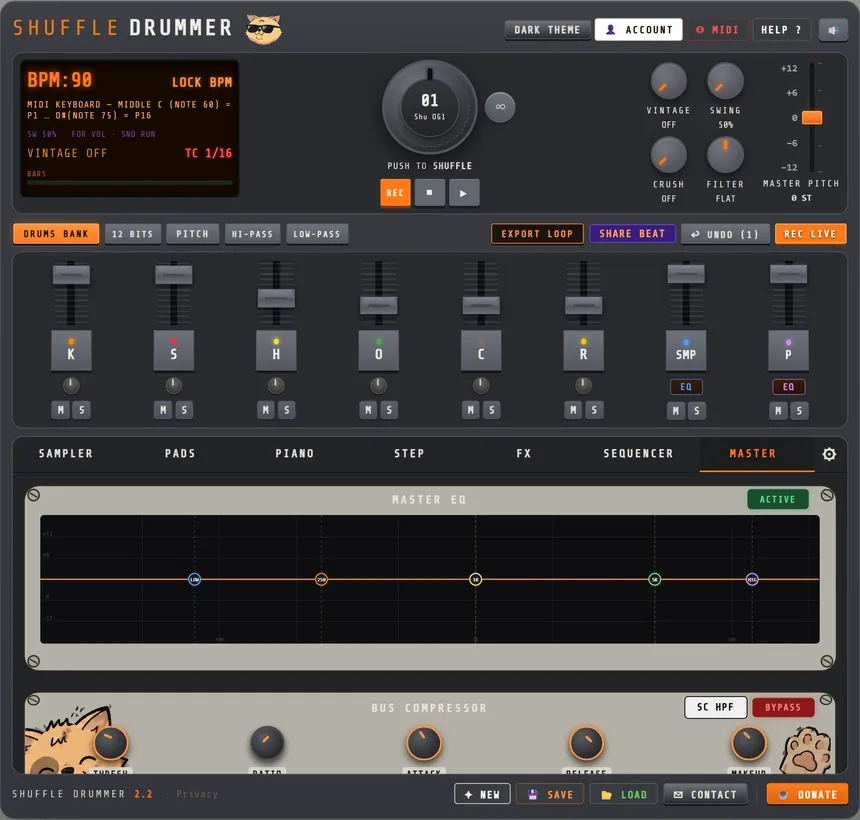
Task: Start playback with the play button
Action: coord(463,193)
